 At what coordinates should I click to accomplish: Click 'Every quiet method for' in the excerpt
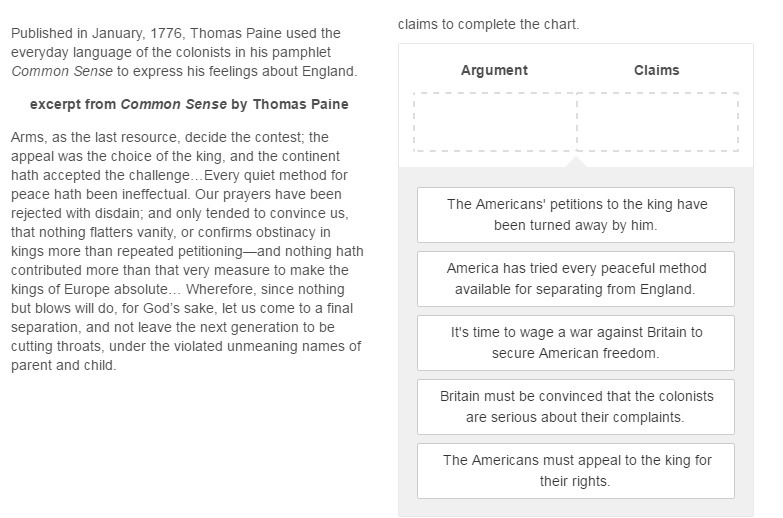click(x=275, y=175)
